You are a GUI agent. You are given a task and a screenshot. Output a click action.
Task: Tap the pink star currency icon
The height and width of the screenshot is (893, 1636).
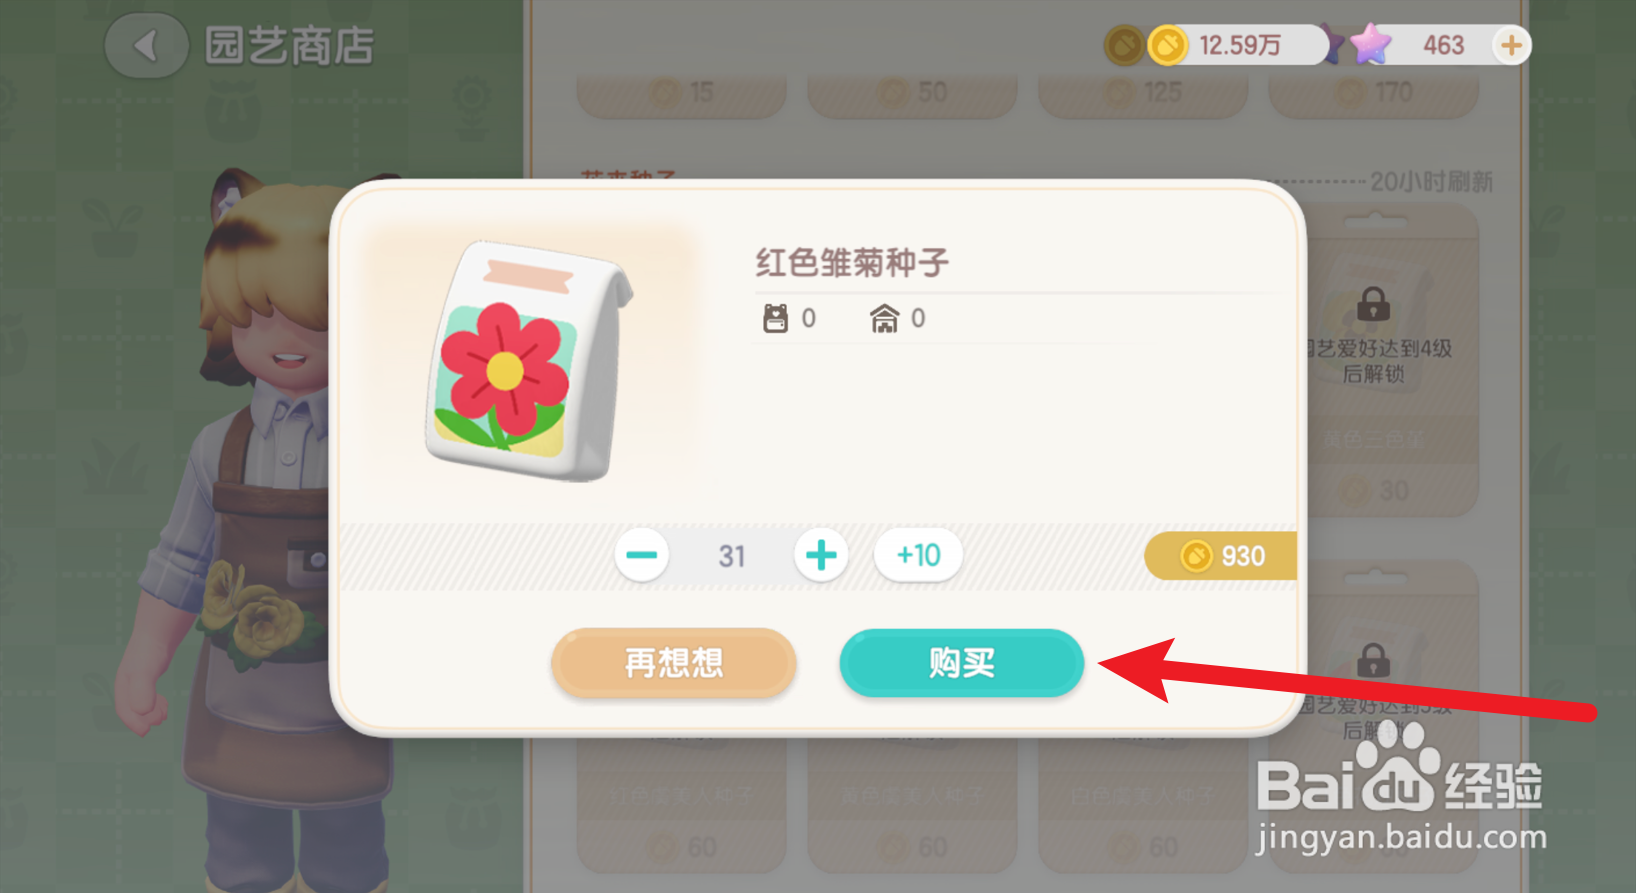(x=1370, y=44)
